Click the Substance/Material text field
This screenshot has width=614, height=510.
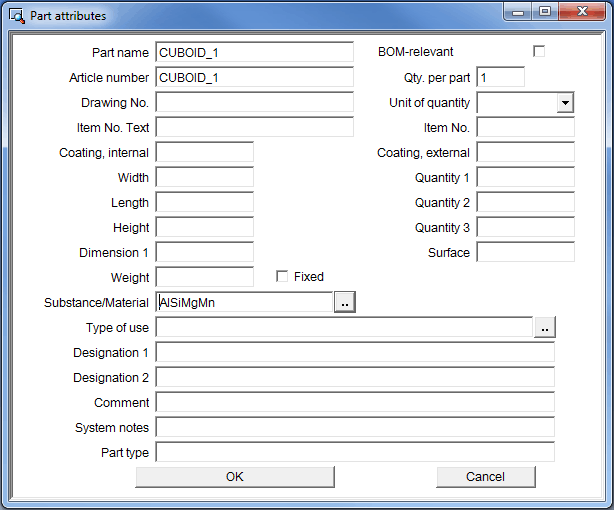click(x=243, y=302)
